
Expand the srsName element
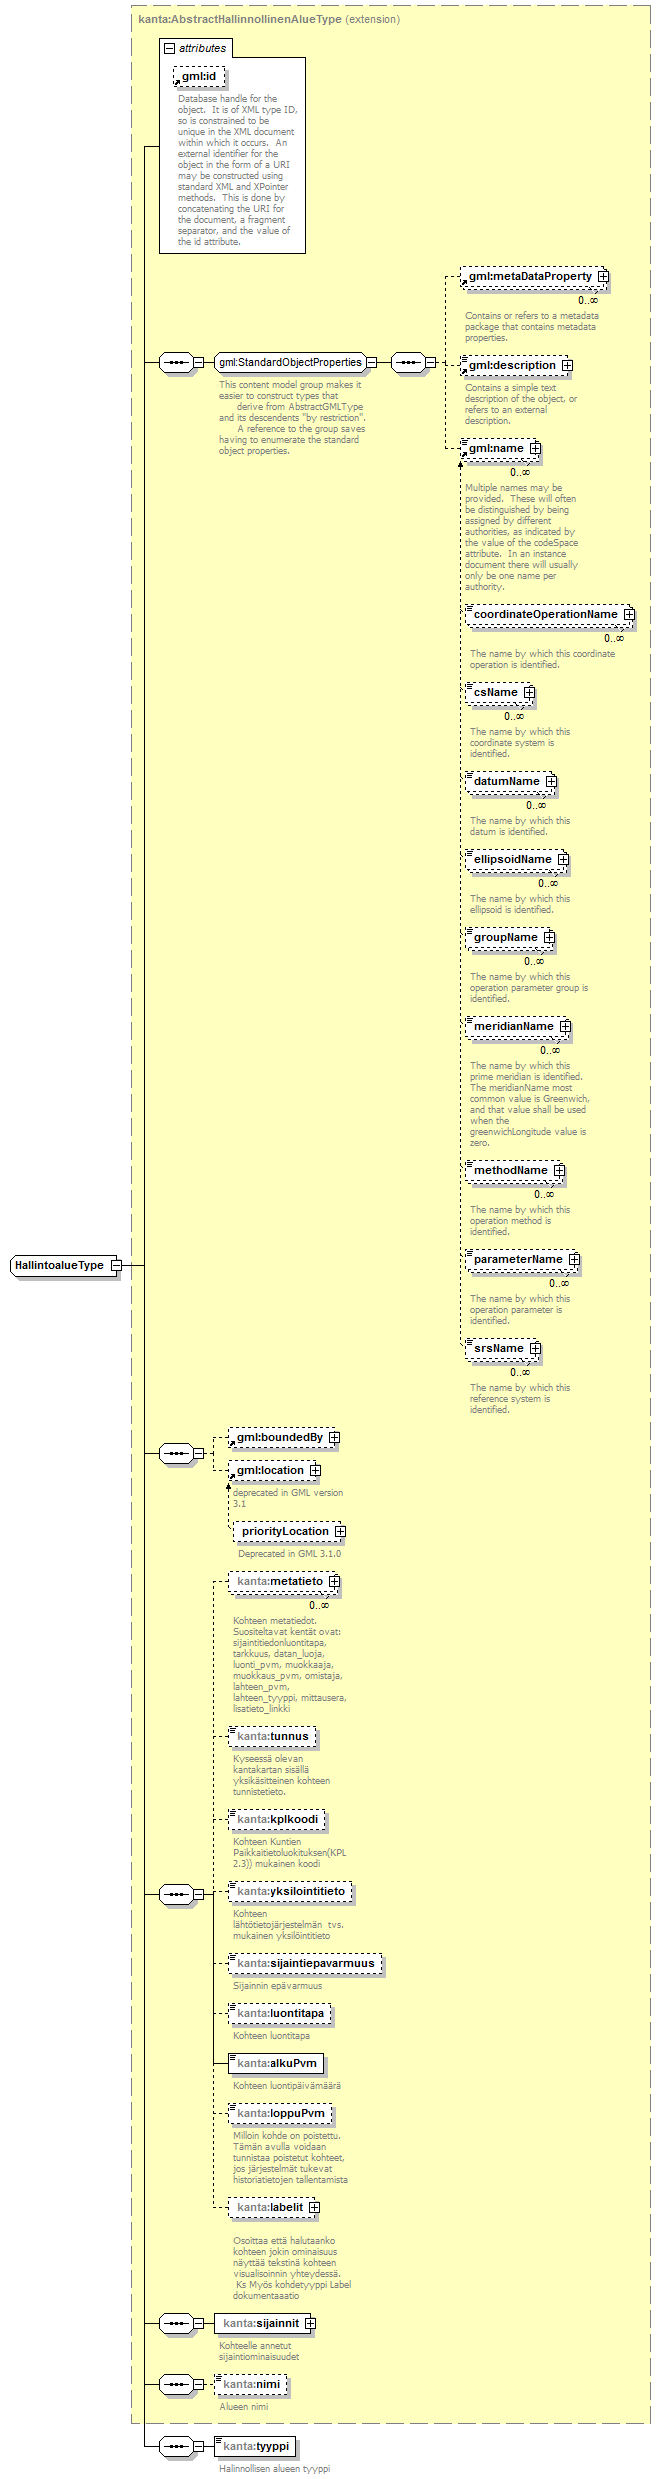(x=535, y=1348)
